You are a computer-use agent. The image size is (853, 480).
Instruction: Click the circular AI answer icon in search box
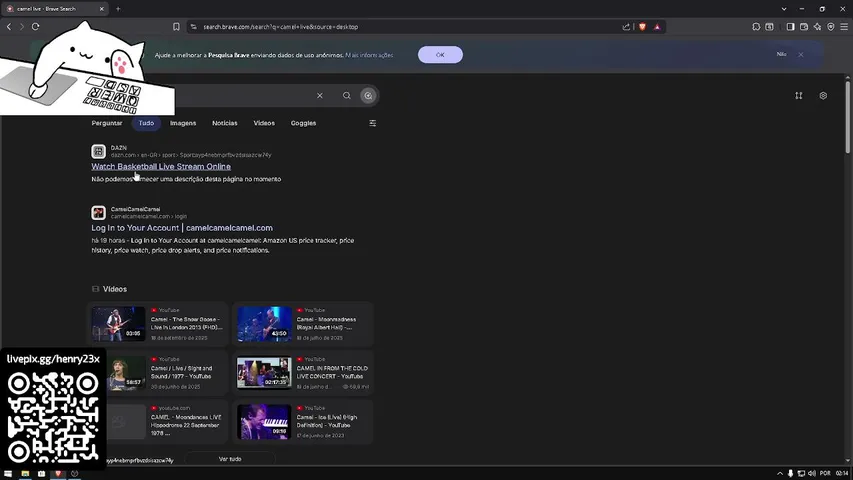[x=368, y=96]
